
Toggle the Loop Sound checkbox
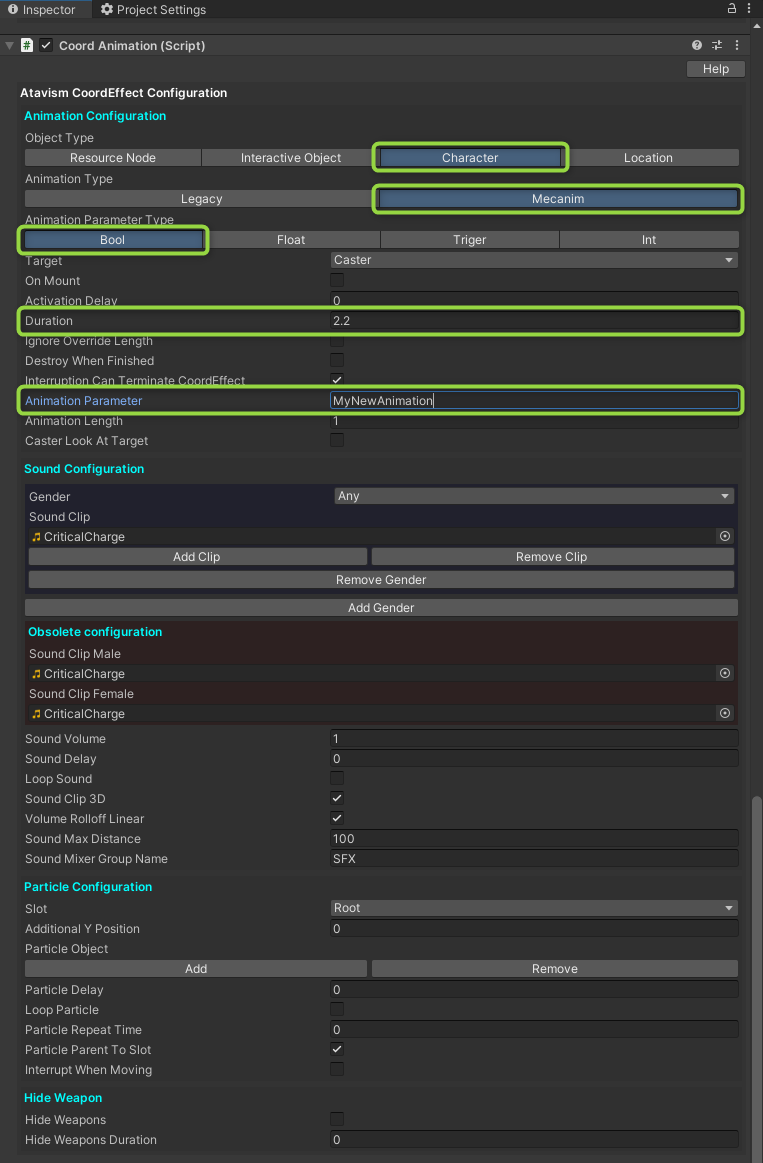[x=337, y=779]
